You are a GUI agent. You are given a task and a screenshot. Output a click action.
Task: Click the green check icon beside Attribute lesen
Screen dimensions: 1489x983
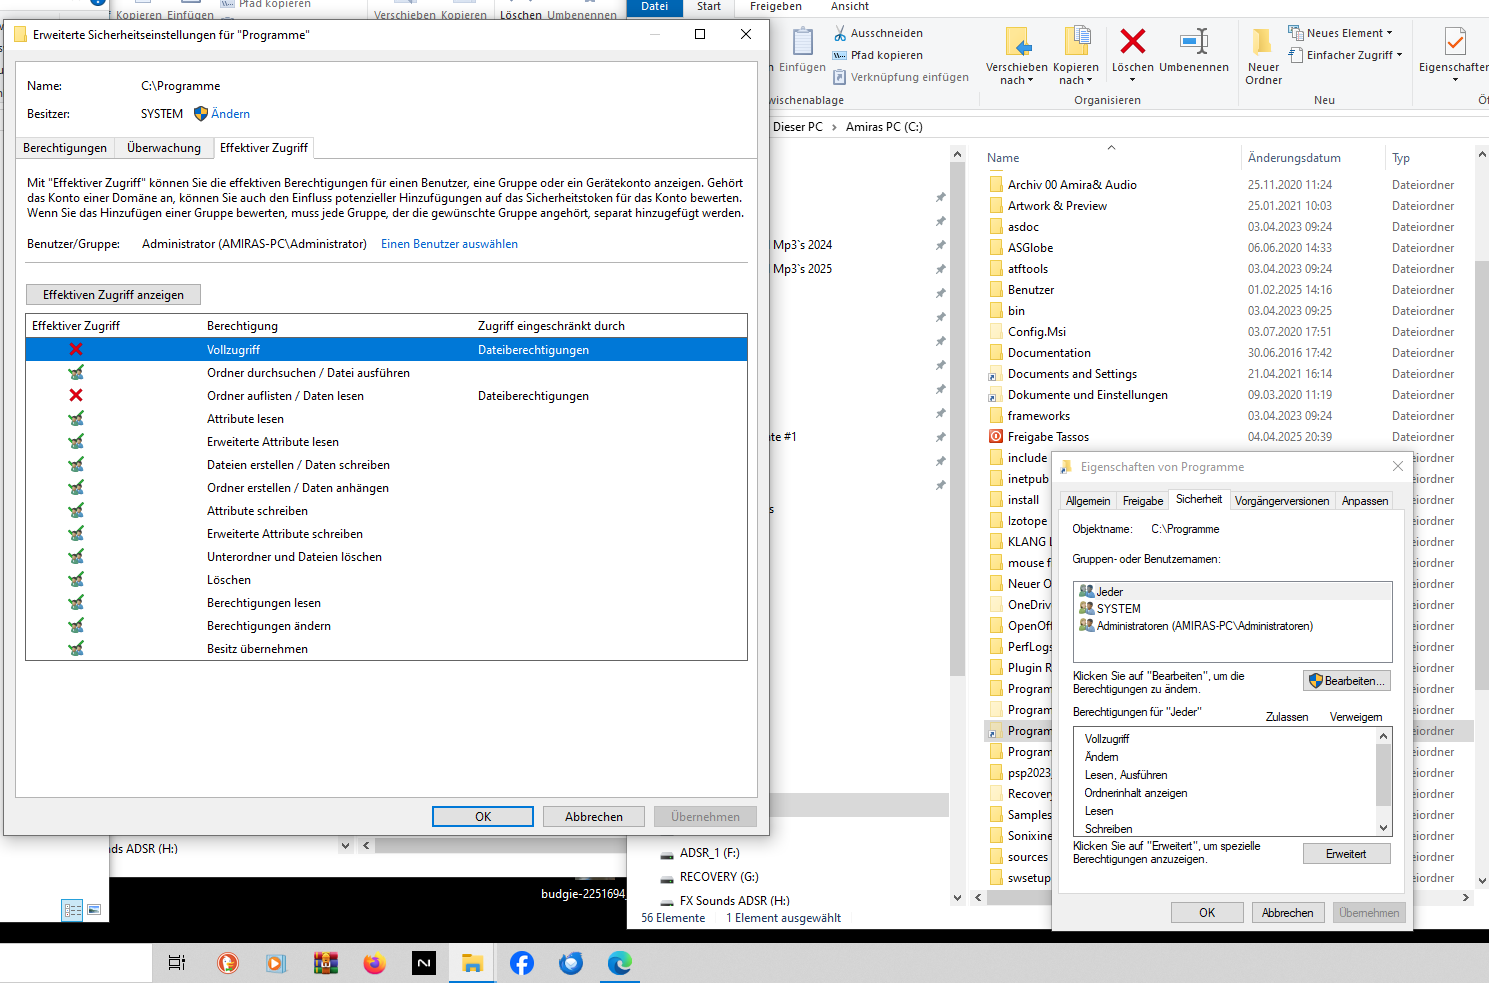click(x=76, y=419)
